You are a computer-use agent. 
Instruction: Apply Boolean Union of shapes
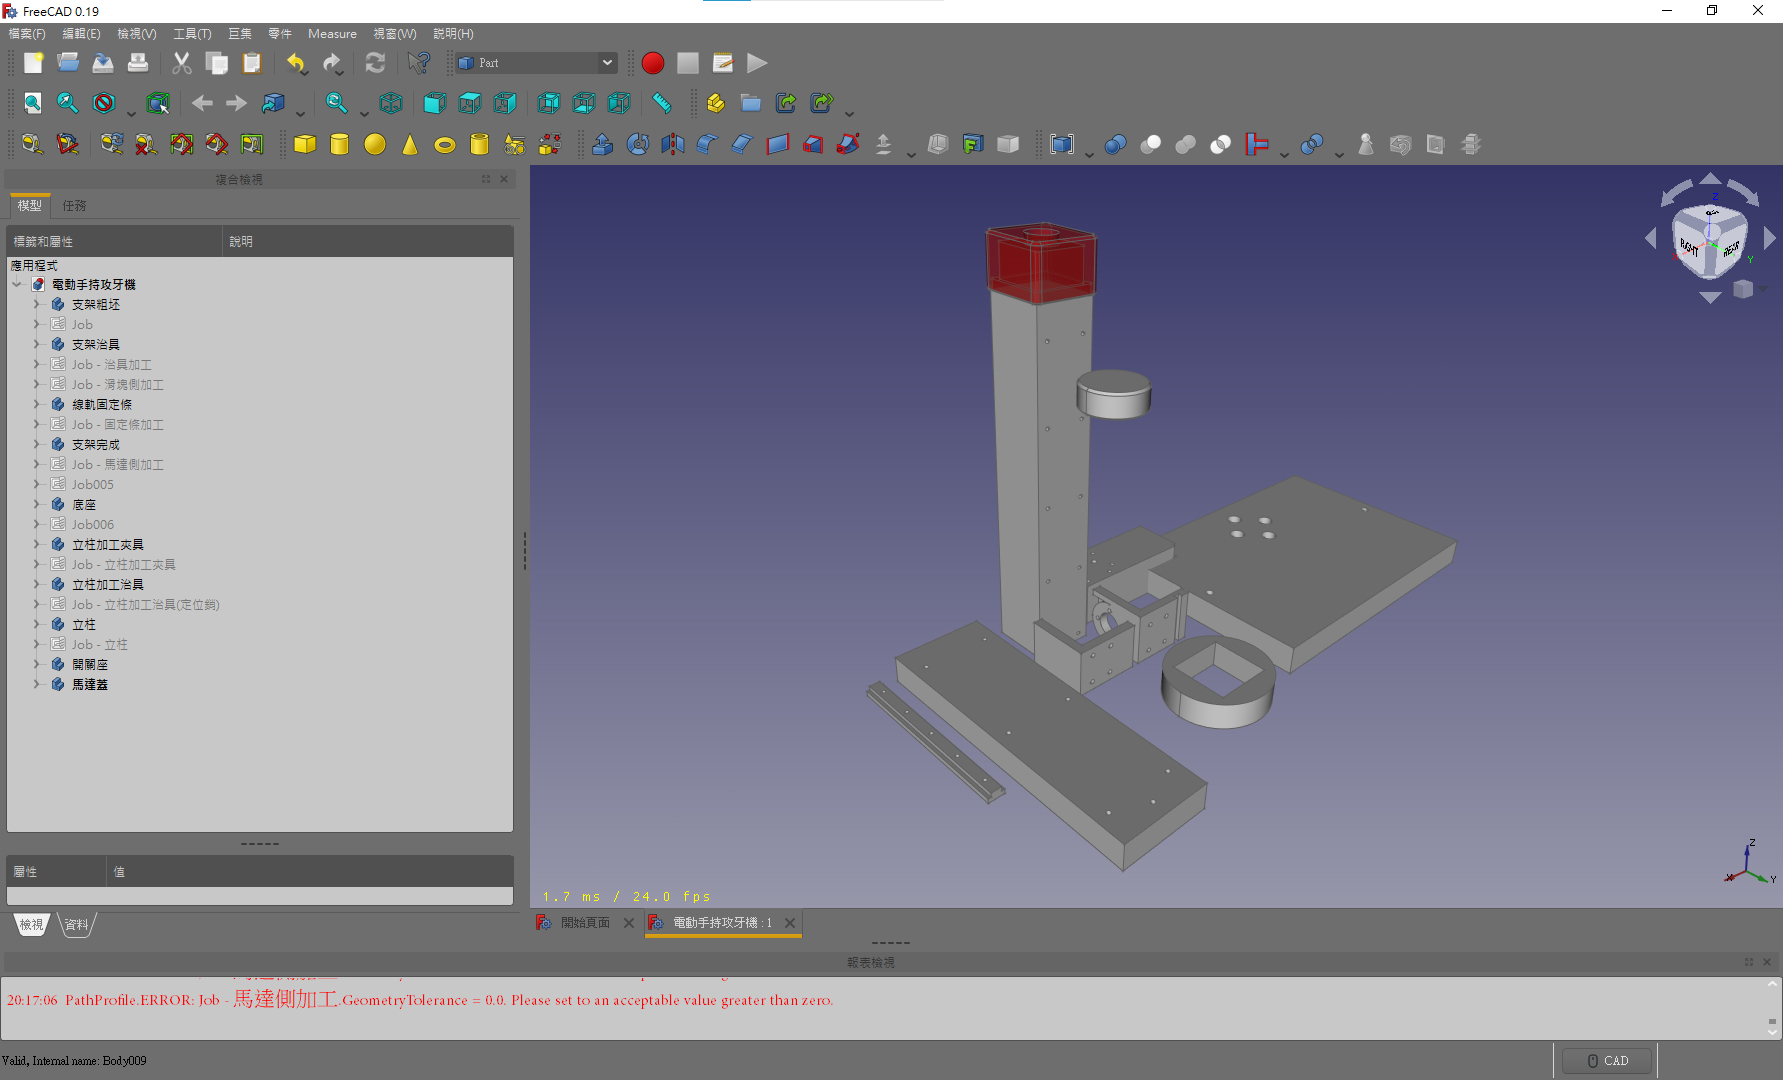click(x=1186, y=145)
